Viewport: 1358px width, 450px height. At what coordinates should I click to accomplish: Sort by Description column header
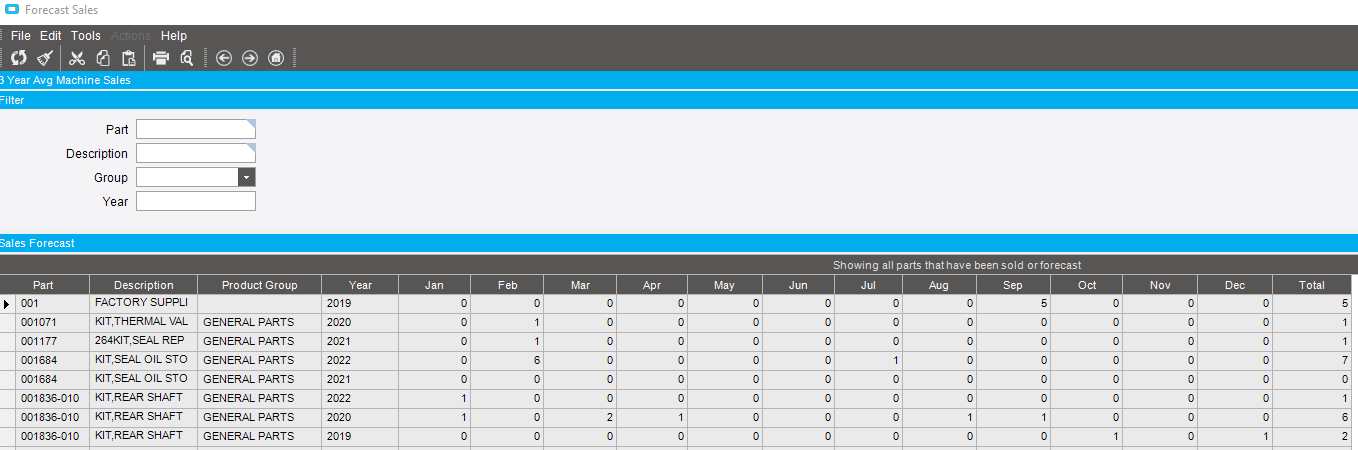pos(144,285)
